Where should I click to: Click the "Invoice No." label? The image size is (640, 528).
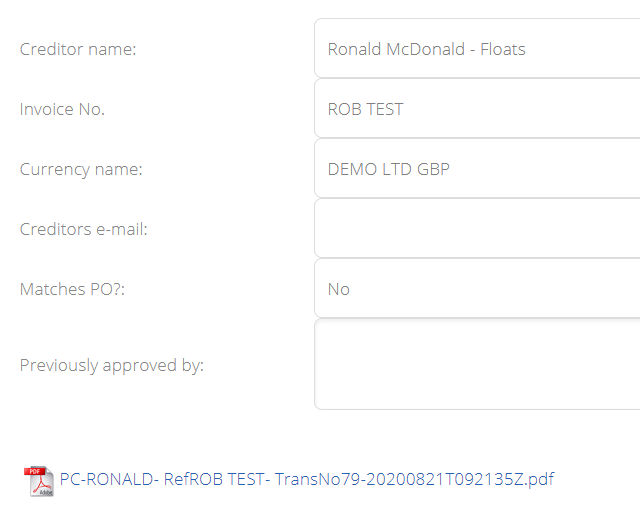click(62, 109)
